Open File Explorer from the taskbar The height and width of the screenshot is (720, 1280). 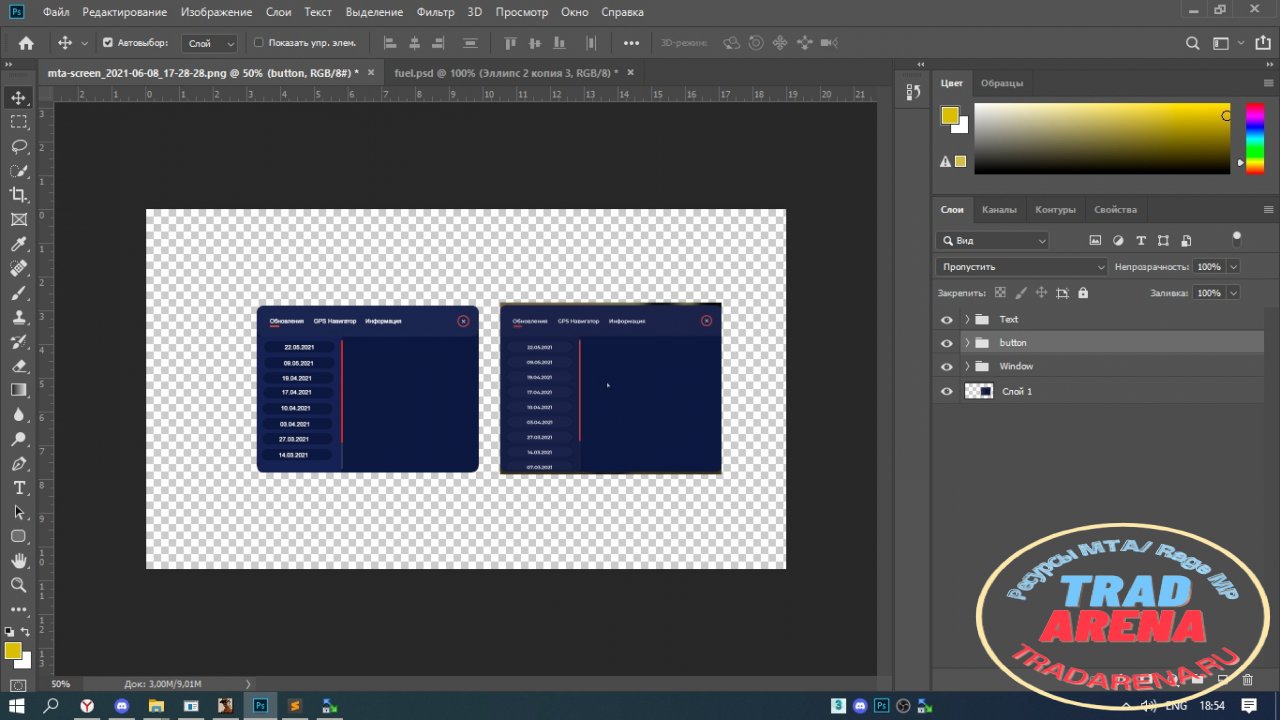click(x=156, y=705)
